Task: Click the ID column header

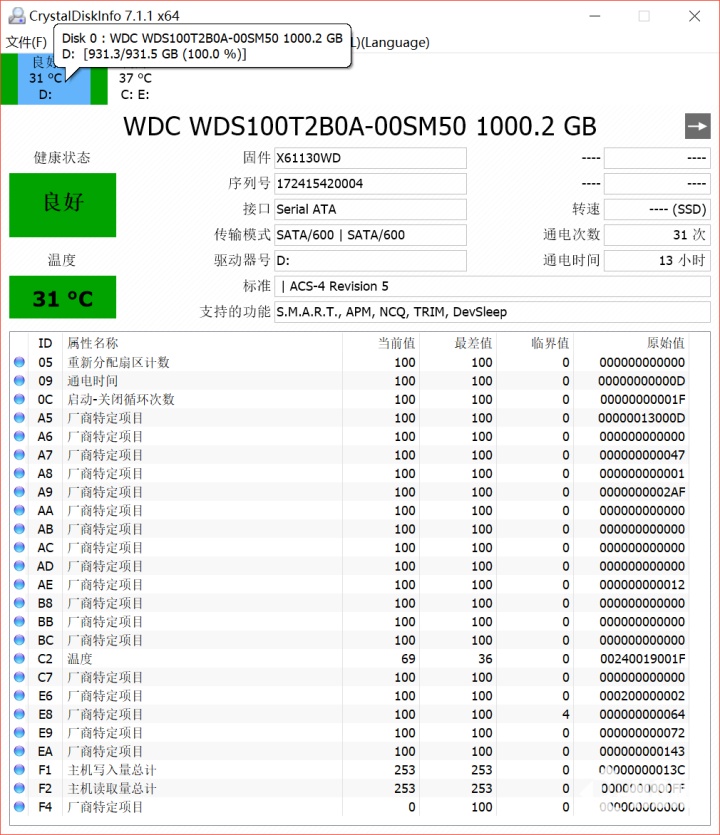Action: click(45, 343)
